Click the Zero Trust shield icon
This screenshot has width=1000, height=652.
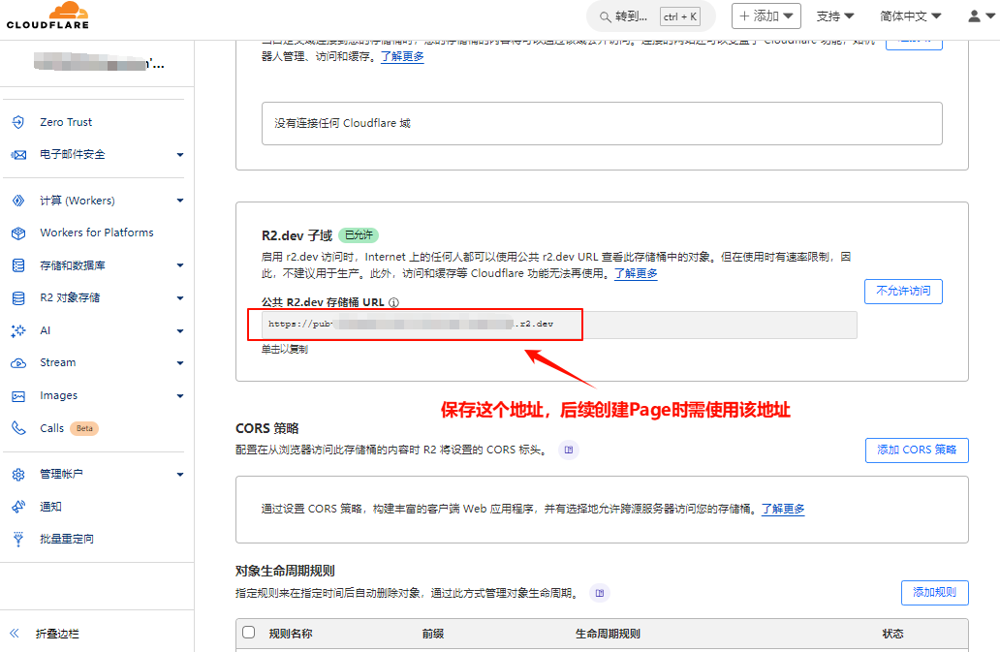pyautogui.click(x=18, y=122)
